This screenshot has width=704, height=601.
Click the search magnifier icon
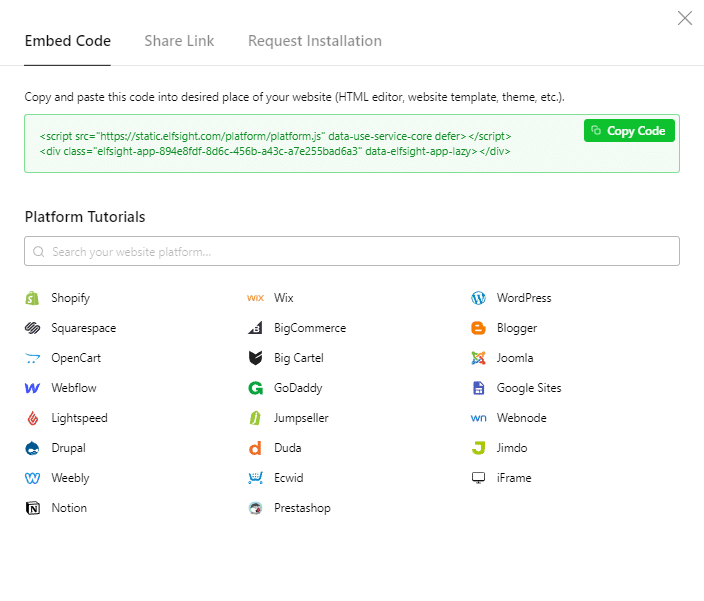39,252
